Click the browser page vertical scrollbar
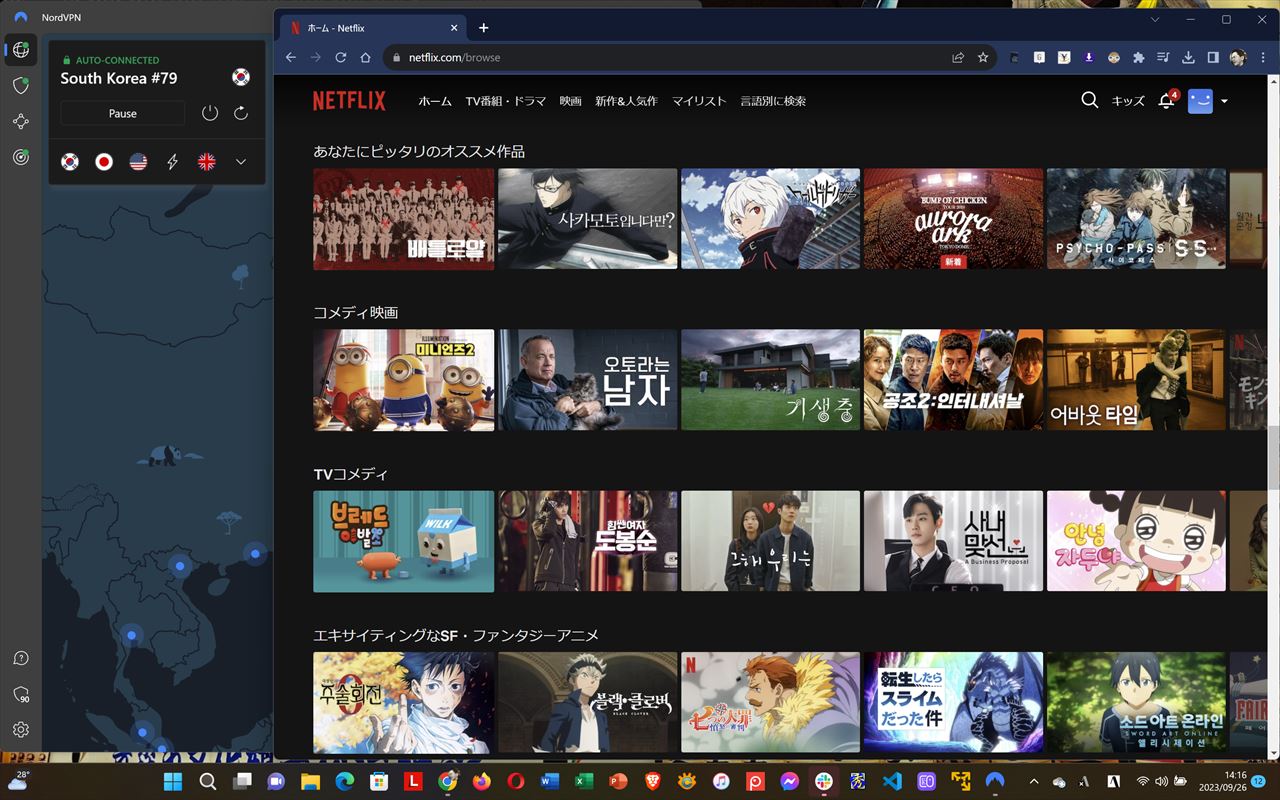This screenshot has height=800, width=1280. point(1273,457)
